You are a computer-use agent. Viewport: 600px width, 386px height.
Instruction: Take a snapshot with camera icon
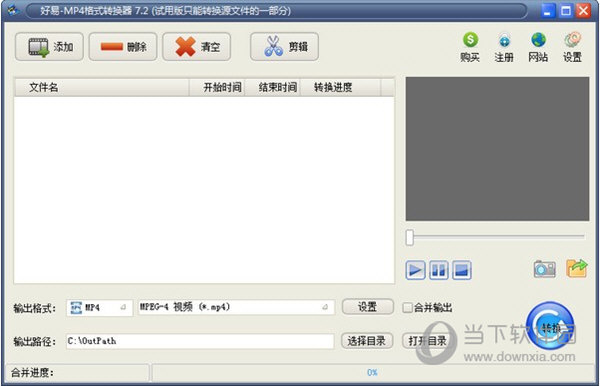click(x=545, y=269)
